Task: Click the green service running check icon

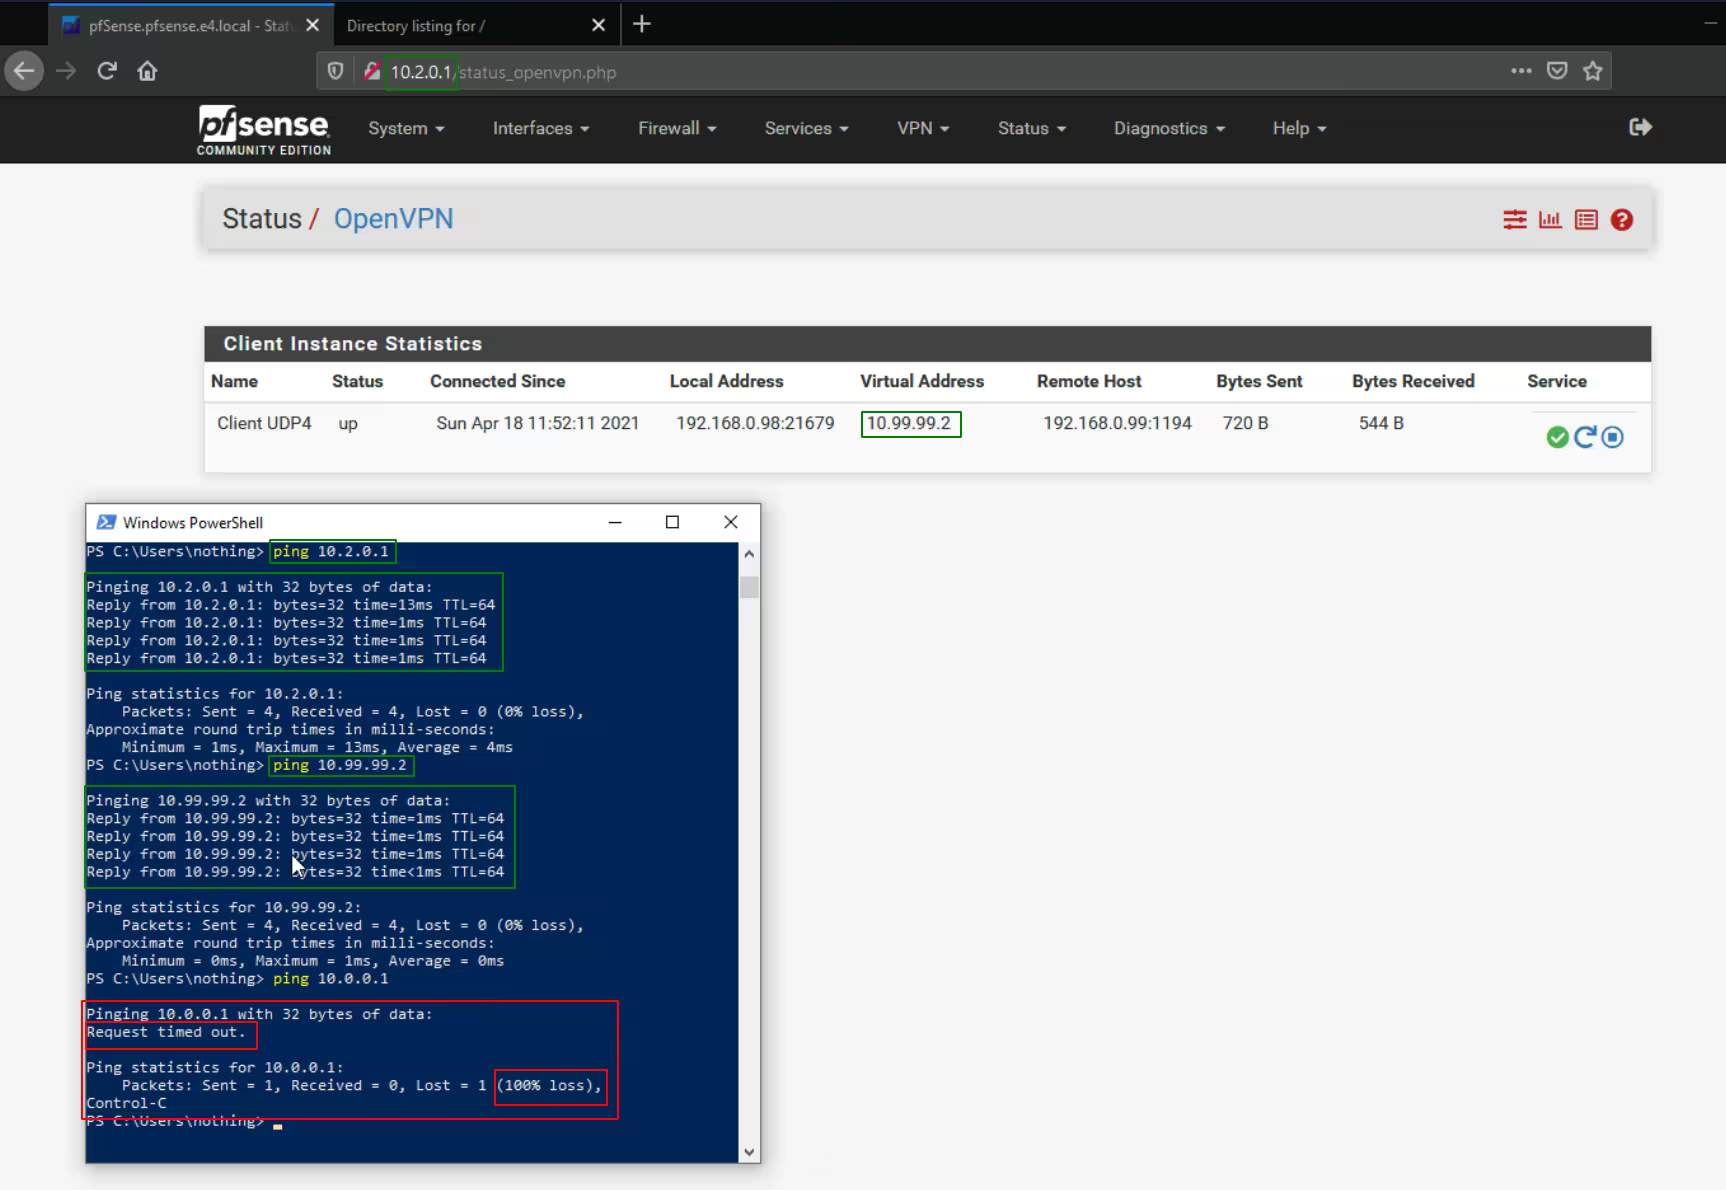Action: 1557,437
